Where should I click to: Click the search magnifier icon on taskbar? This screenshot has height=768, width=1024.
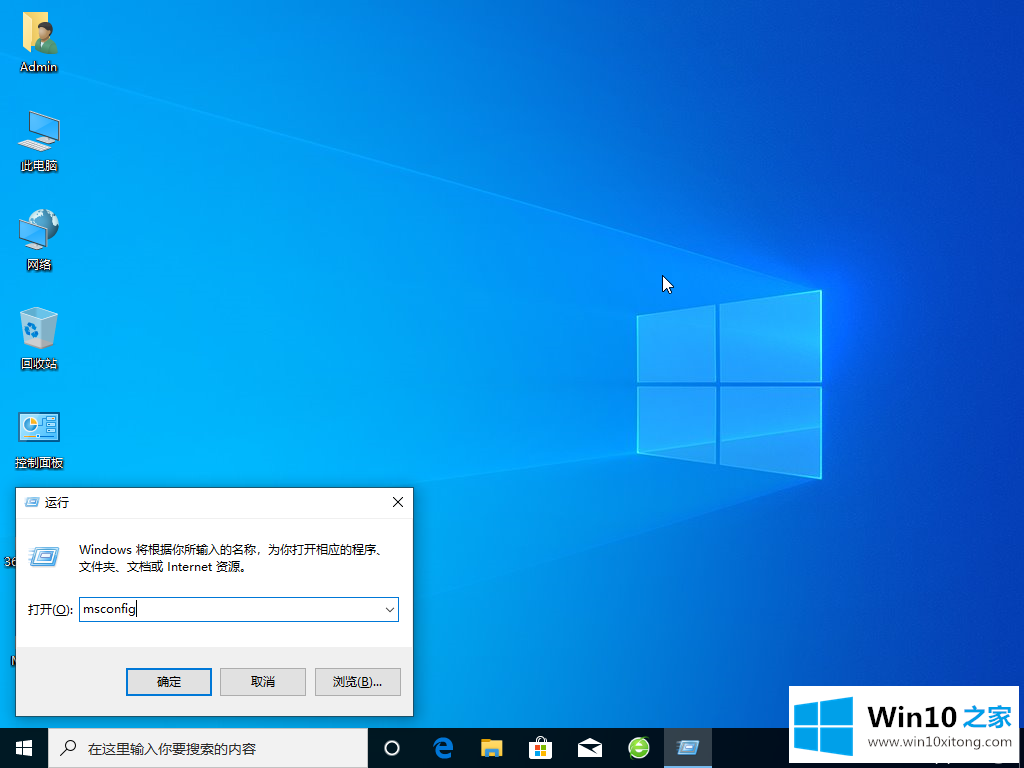pyautogui.click(x=68, y=748)
